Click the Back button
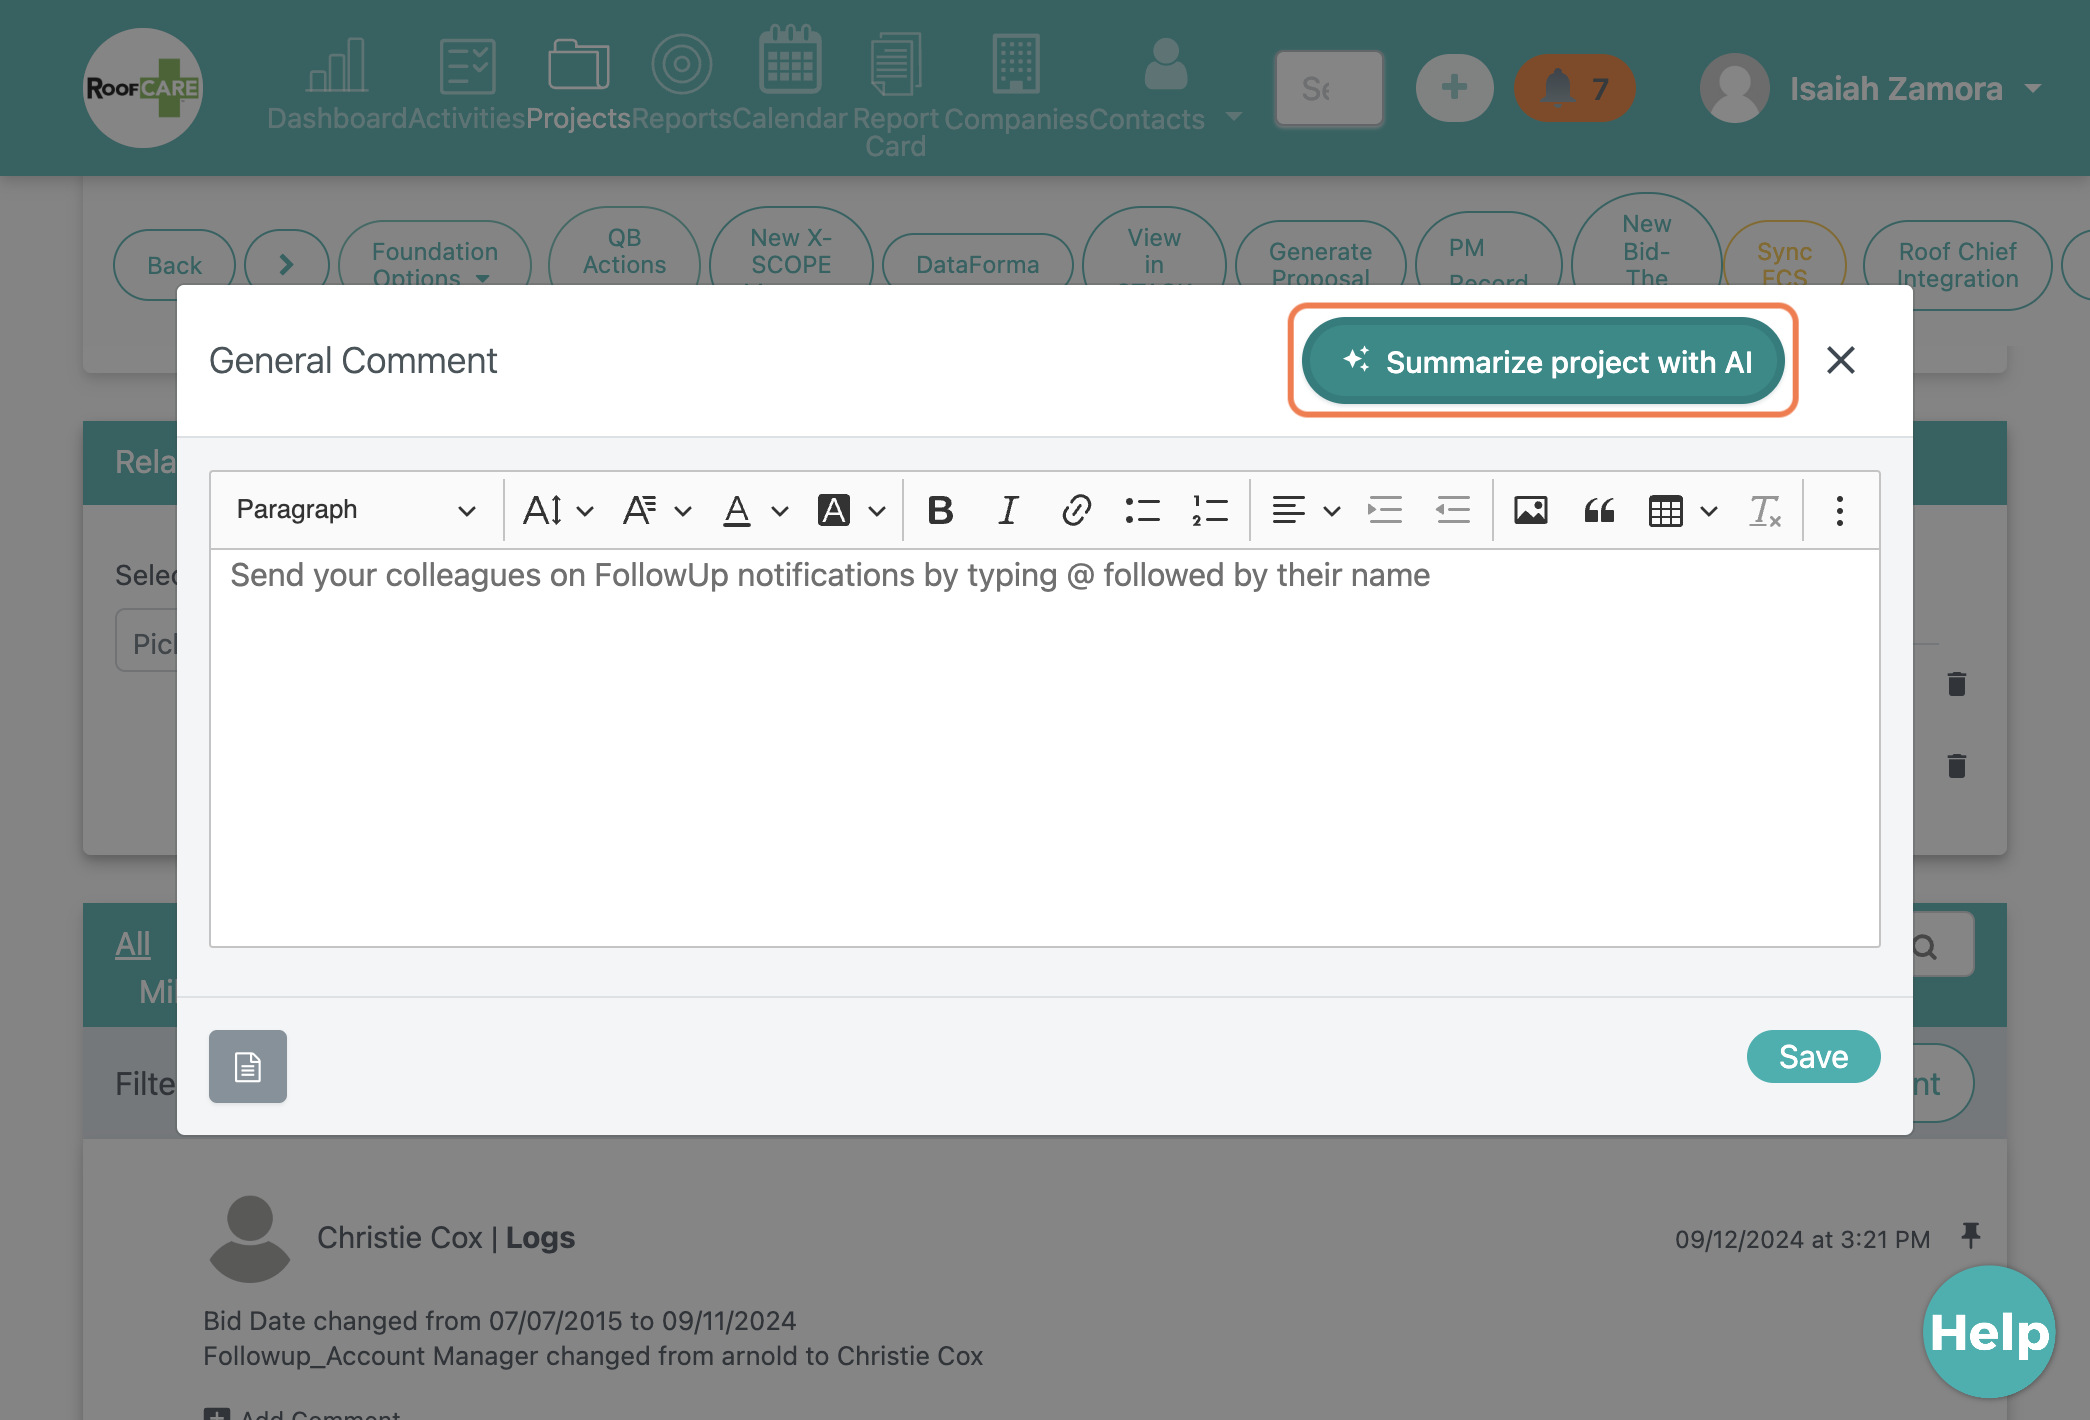 pos(175,265)
